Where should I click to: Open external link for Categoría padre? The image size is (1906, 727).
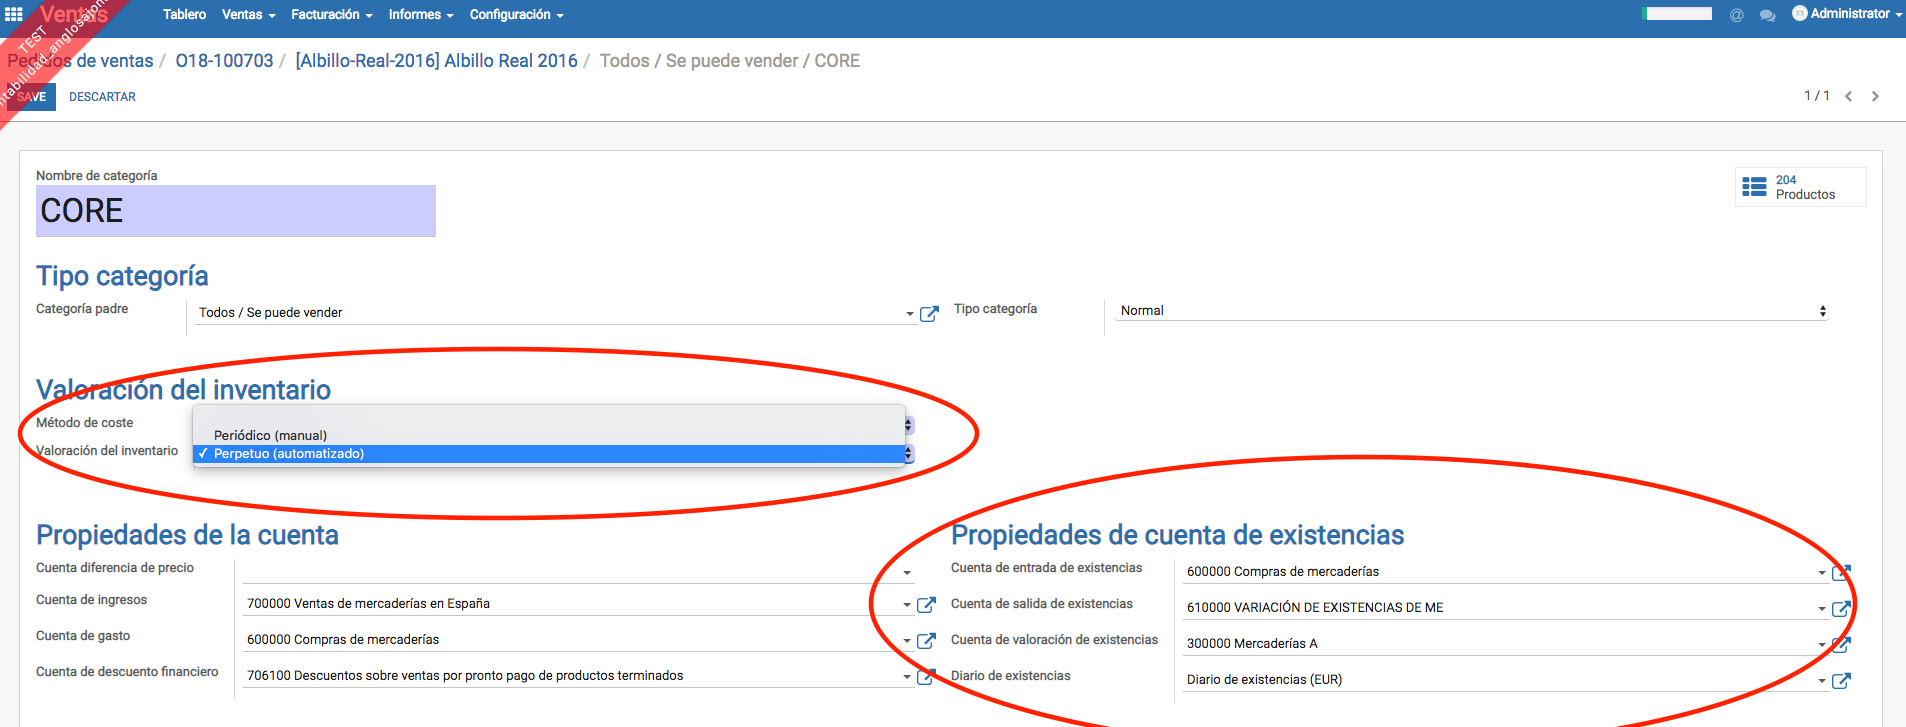[929, 314]
